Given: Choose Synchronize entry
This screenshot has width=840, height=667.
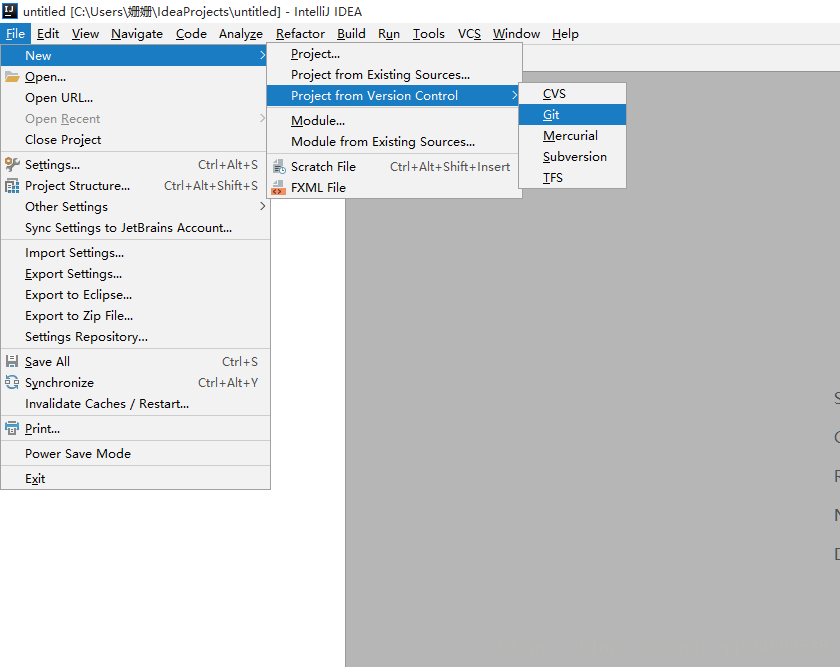Looking at the screenshot, I should (135, 382).
